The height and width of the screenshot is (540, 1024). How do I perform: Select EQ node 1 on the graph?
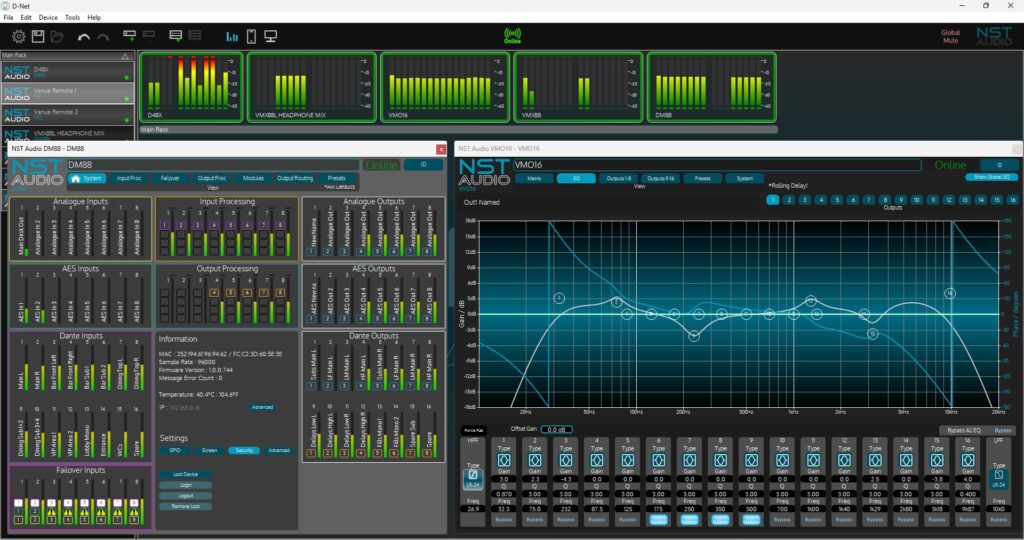click(x=559, y=298)
